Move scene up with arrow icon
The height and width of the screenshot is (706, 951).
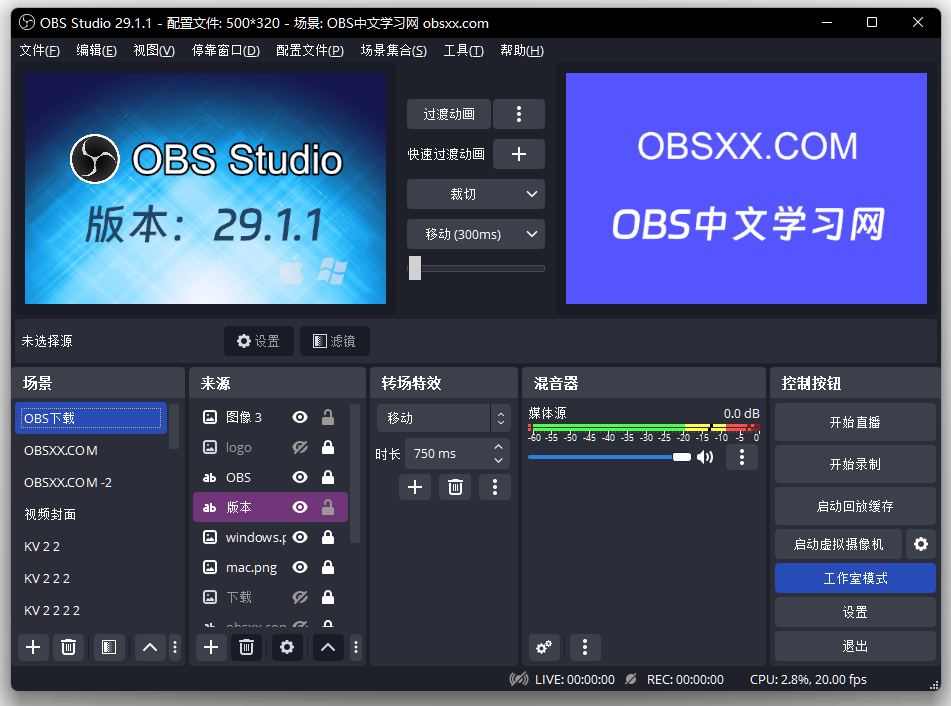point(150,648)
